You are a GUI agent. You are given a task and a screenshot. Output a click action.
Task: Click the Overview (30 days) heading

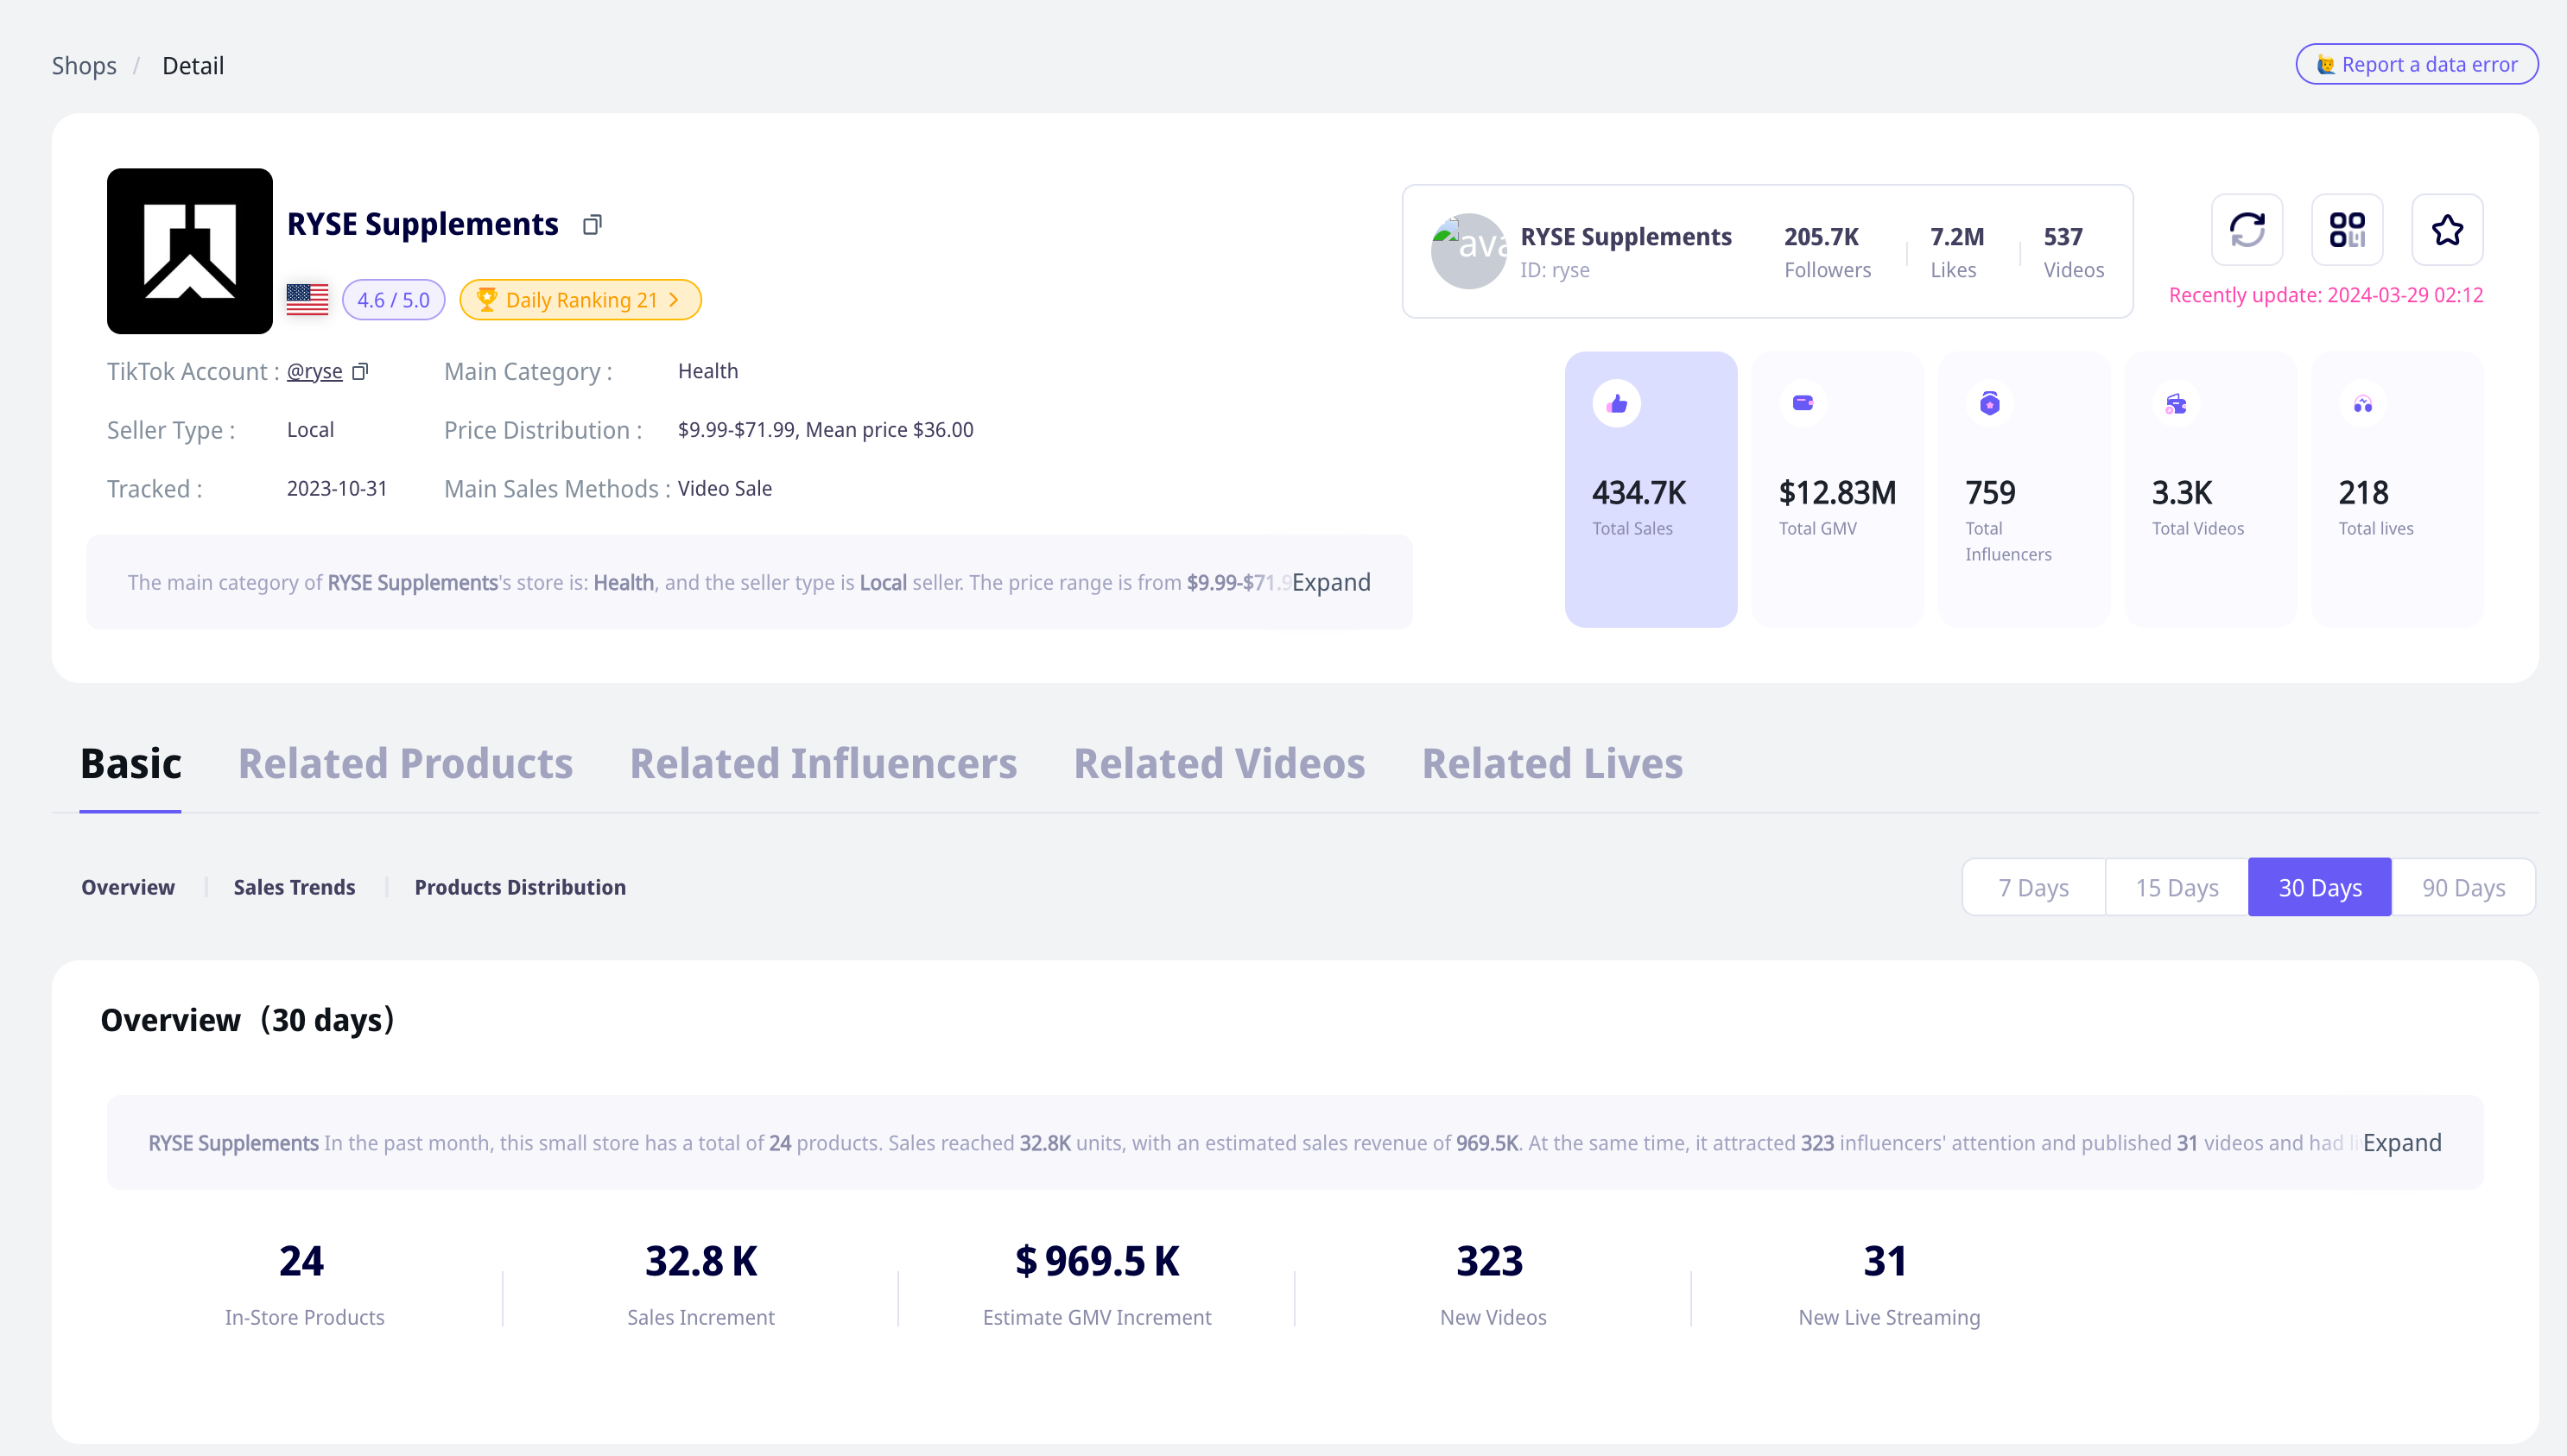click(248, 1020)
